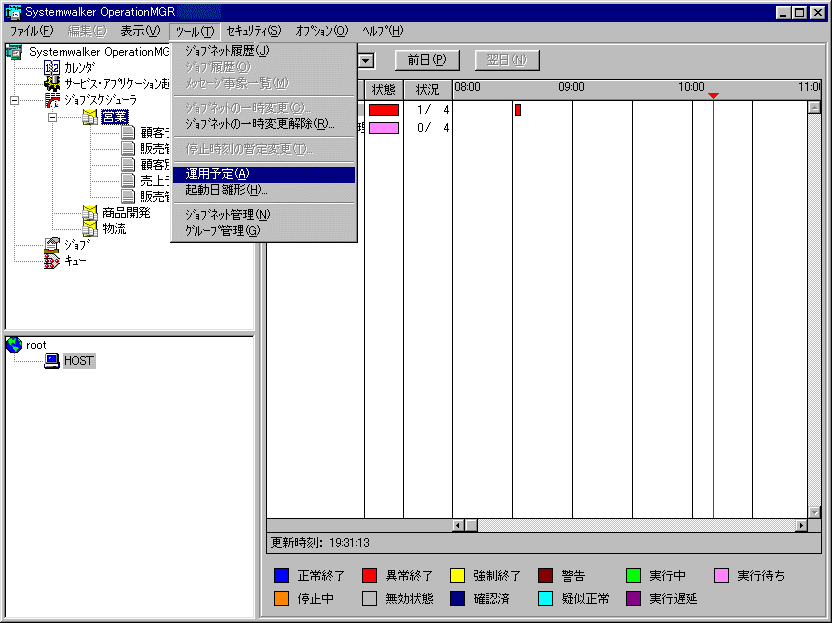
Task: Click vertical scrollbar down arrow
Action: point(814,512)
